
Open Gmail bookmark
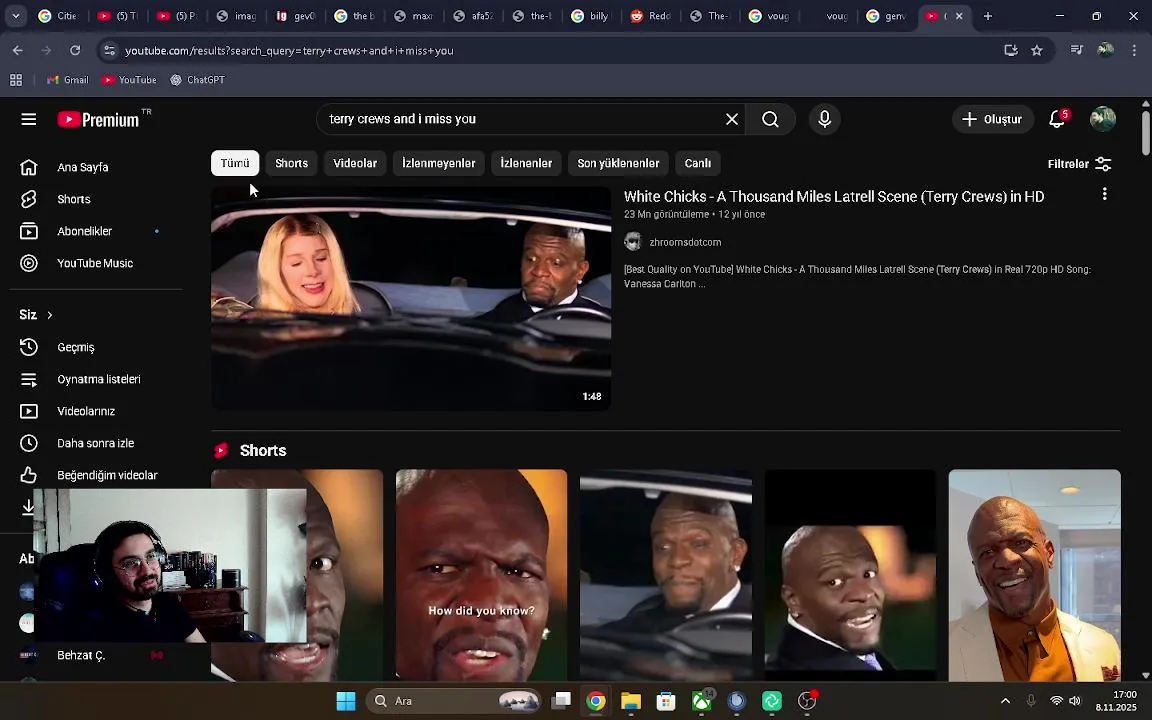pyautogui.click(x=67, y=79)
